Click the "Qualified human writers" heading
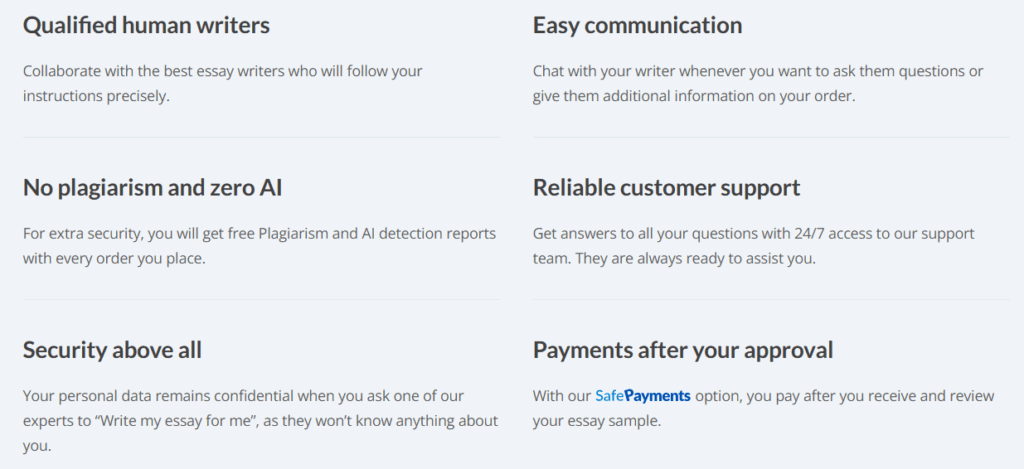Screen dimensions: 1024x469 pyautogui.click(x=146, y=25)
